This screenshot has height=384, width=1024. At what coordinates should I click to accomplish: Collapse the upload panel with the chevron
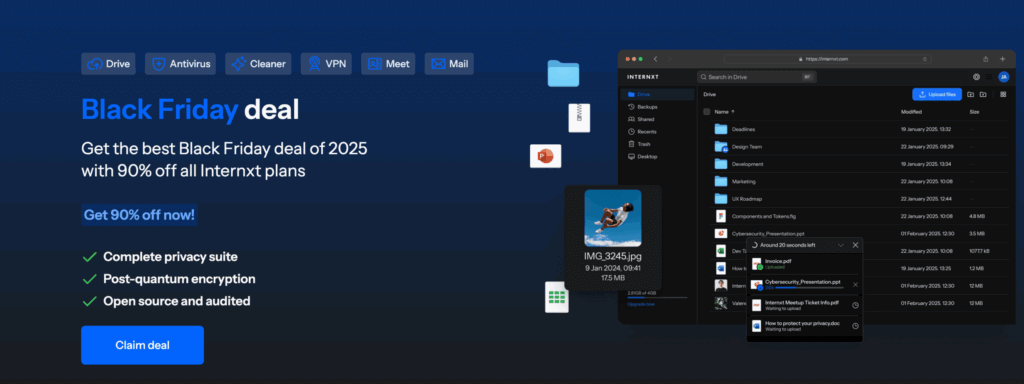click(841, 245)
